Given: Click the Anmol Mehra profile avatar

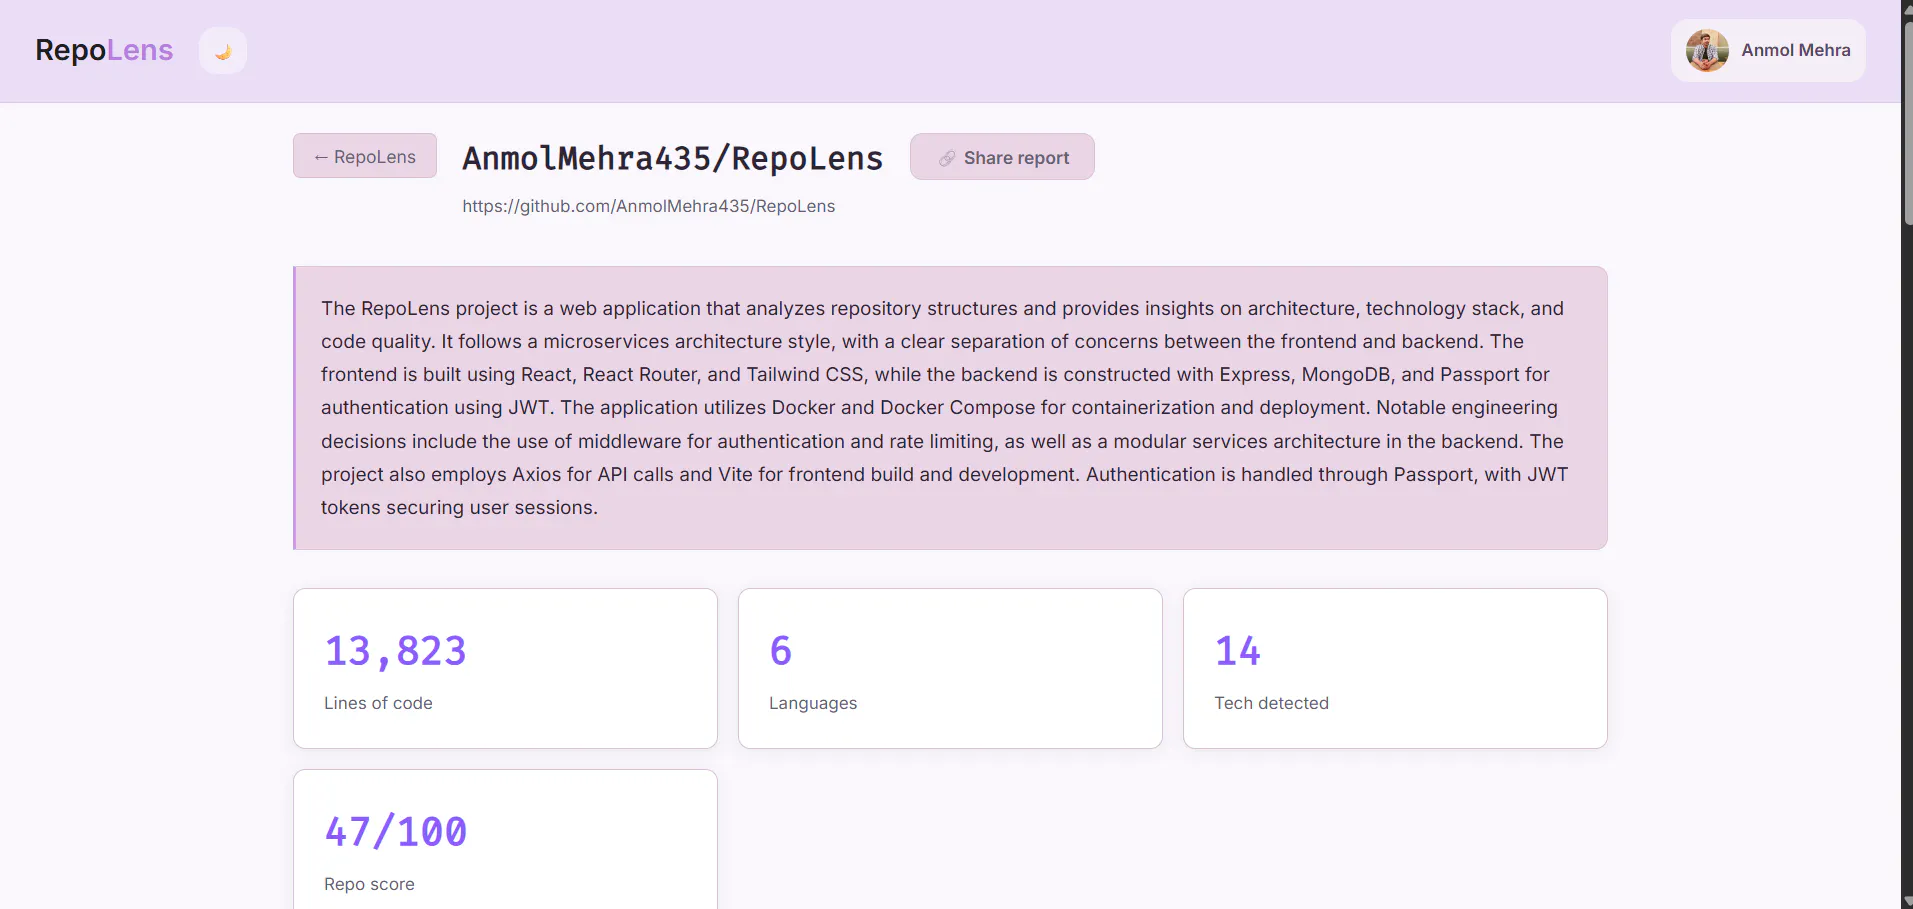Looking at the screenshot, I should pos(1707,50).
